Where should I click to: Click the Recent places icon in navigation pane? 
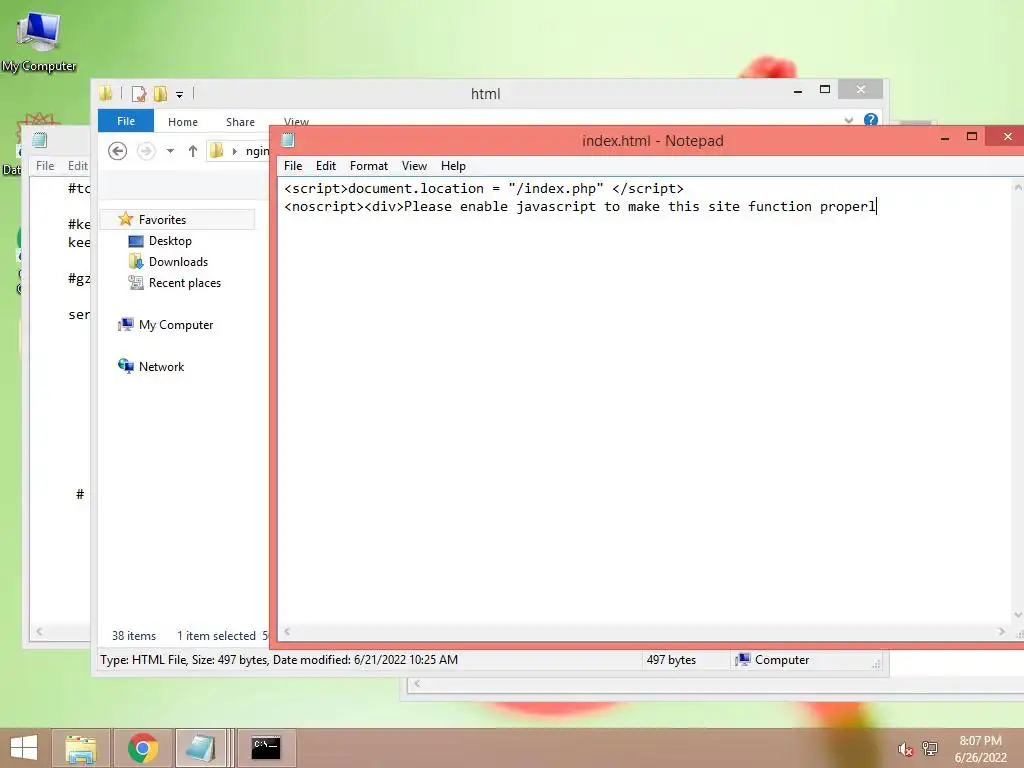136,283
